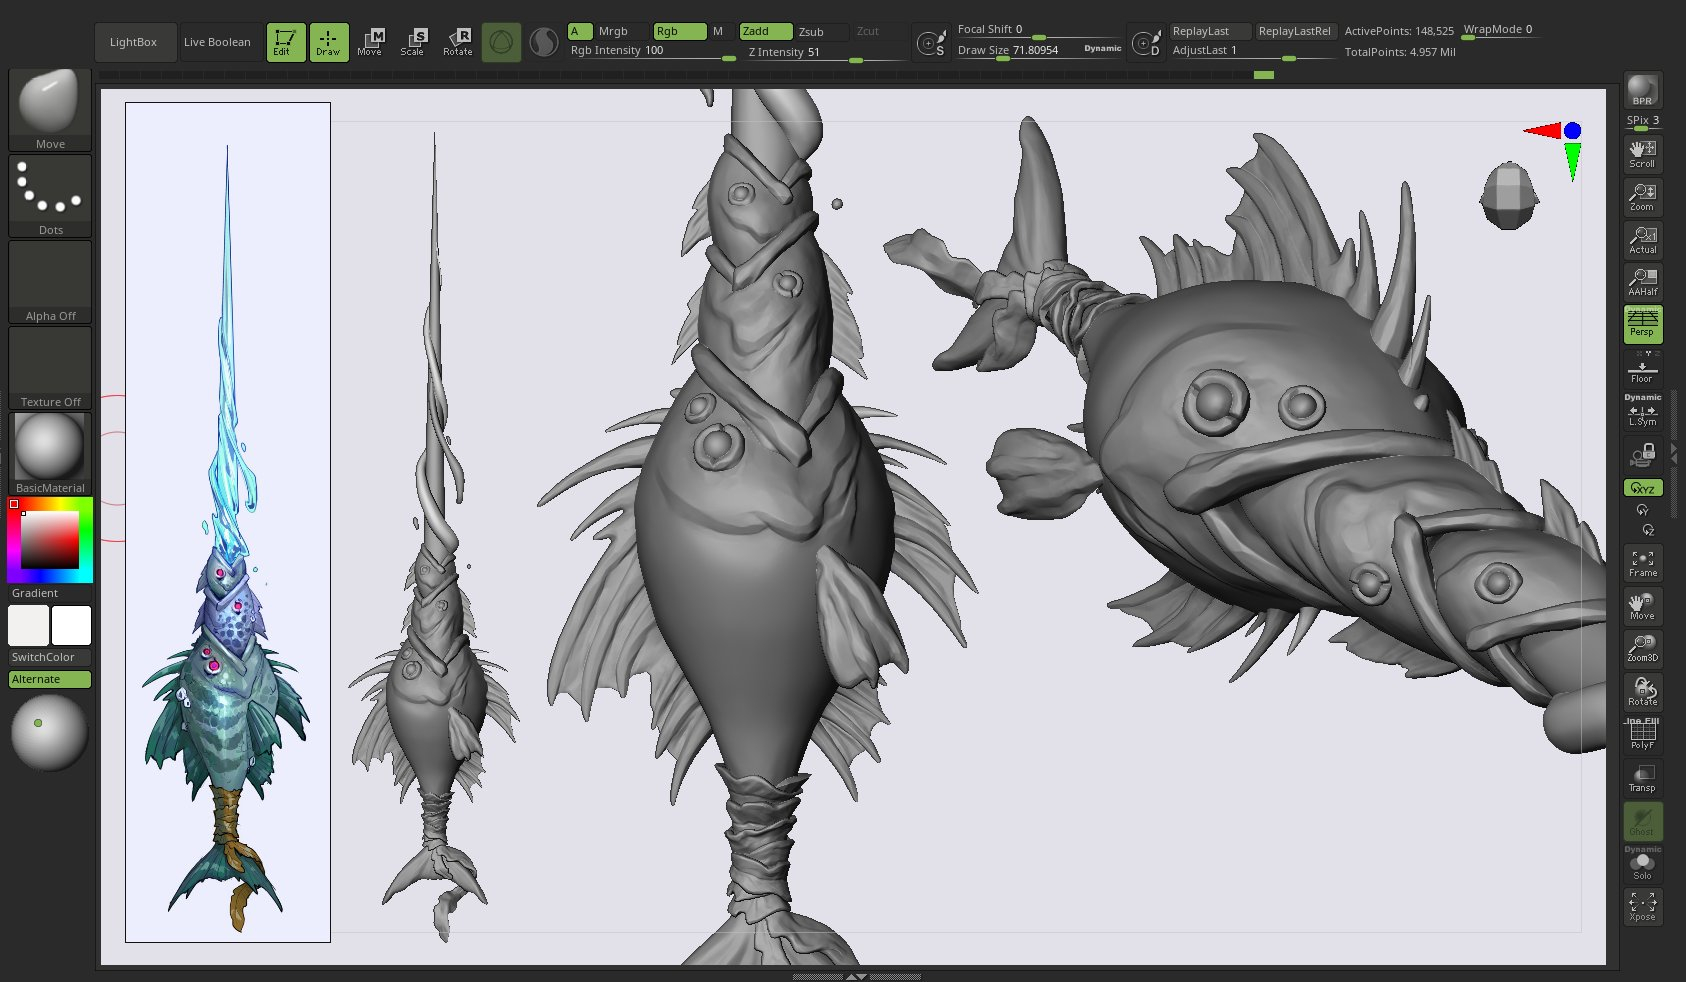Click the SwitchColor button
1686x982 pixels.
click(x=49, y=657)
